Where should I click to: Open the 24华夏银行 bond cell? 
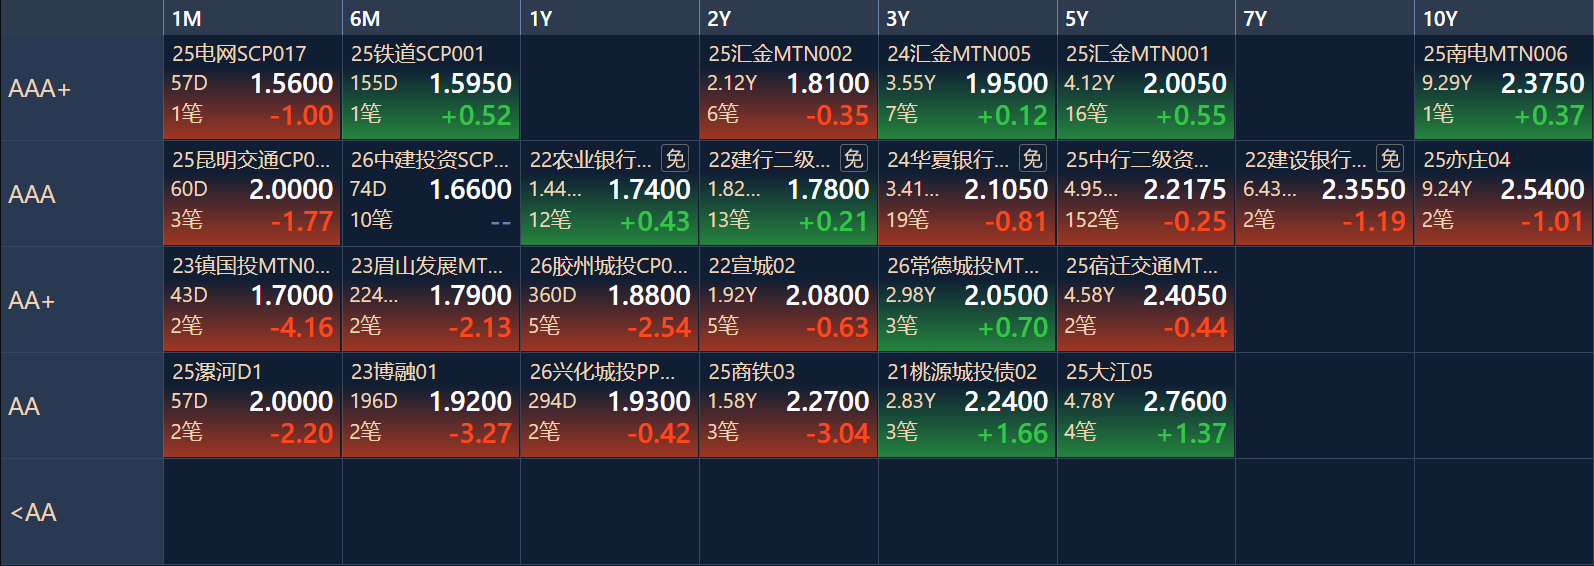(x=967, y=193)
